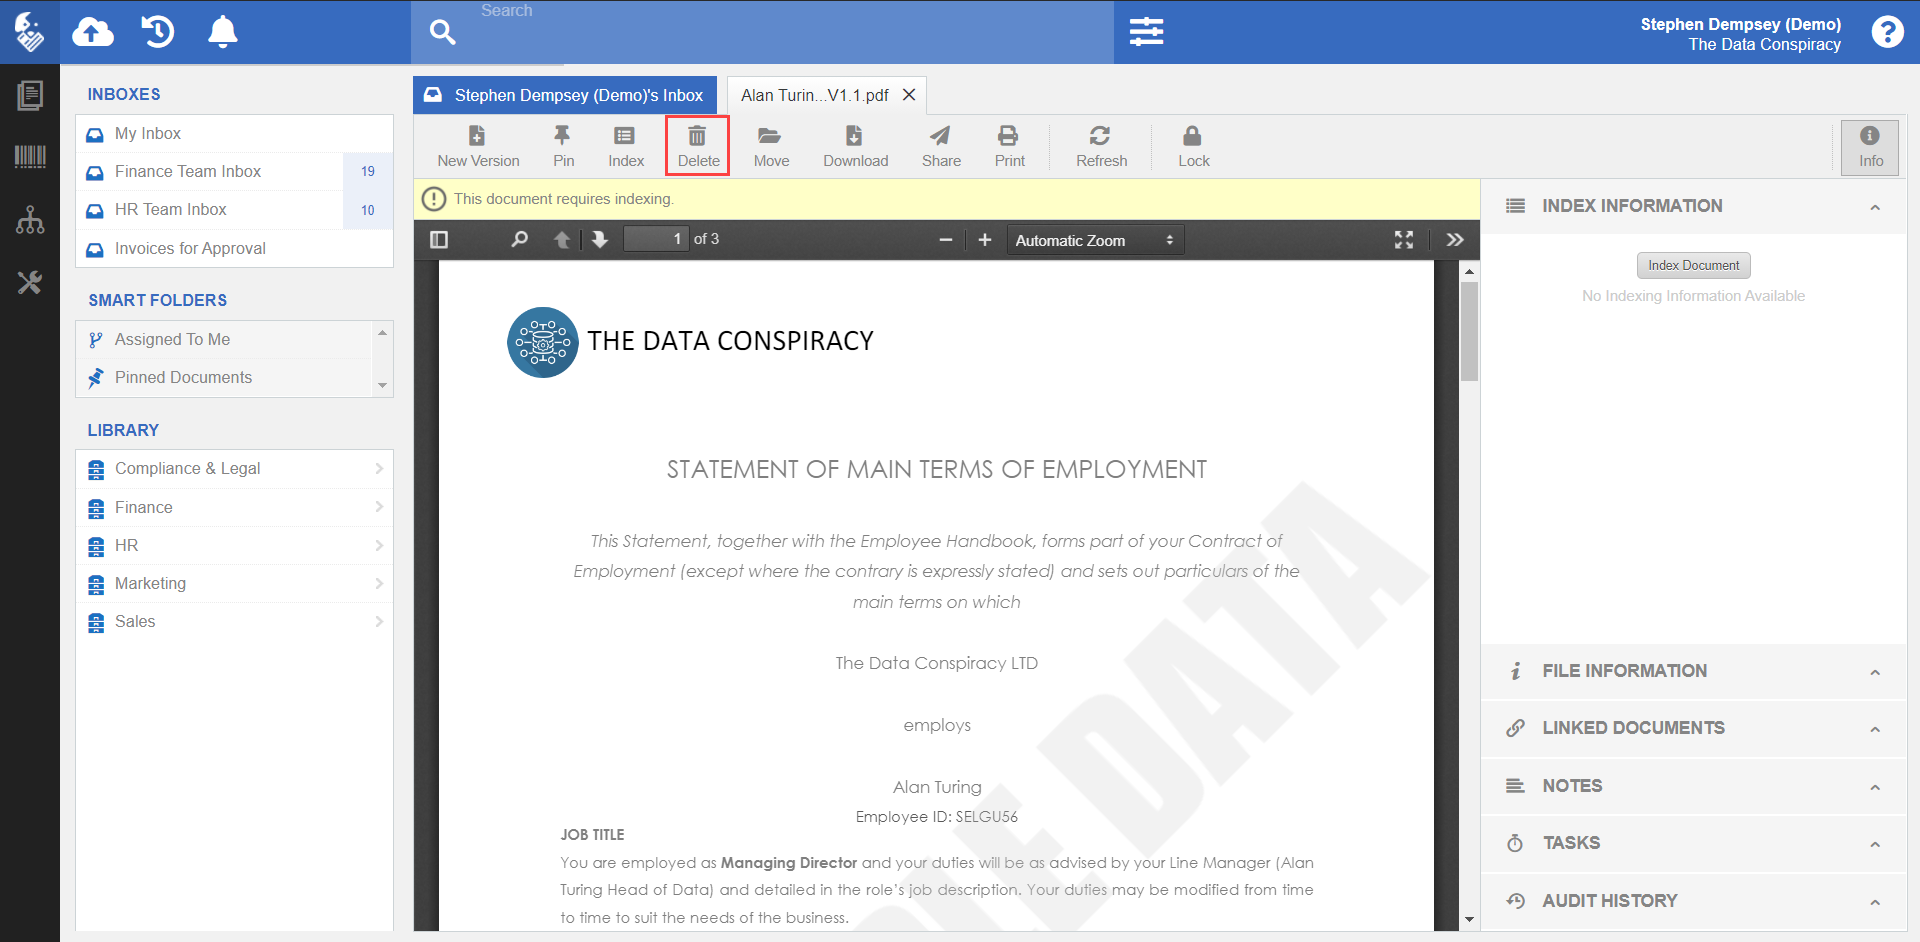Viewport: 1920px width, 942px height.
Task: Open the tools wrench icon
Action: [x=30, y=283]
